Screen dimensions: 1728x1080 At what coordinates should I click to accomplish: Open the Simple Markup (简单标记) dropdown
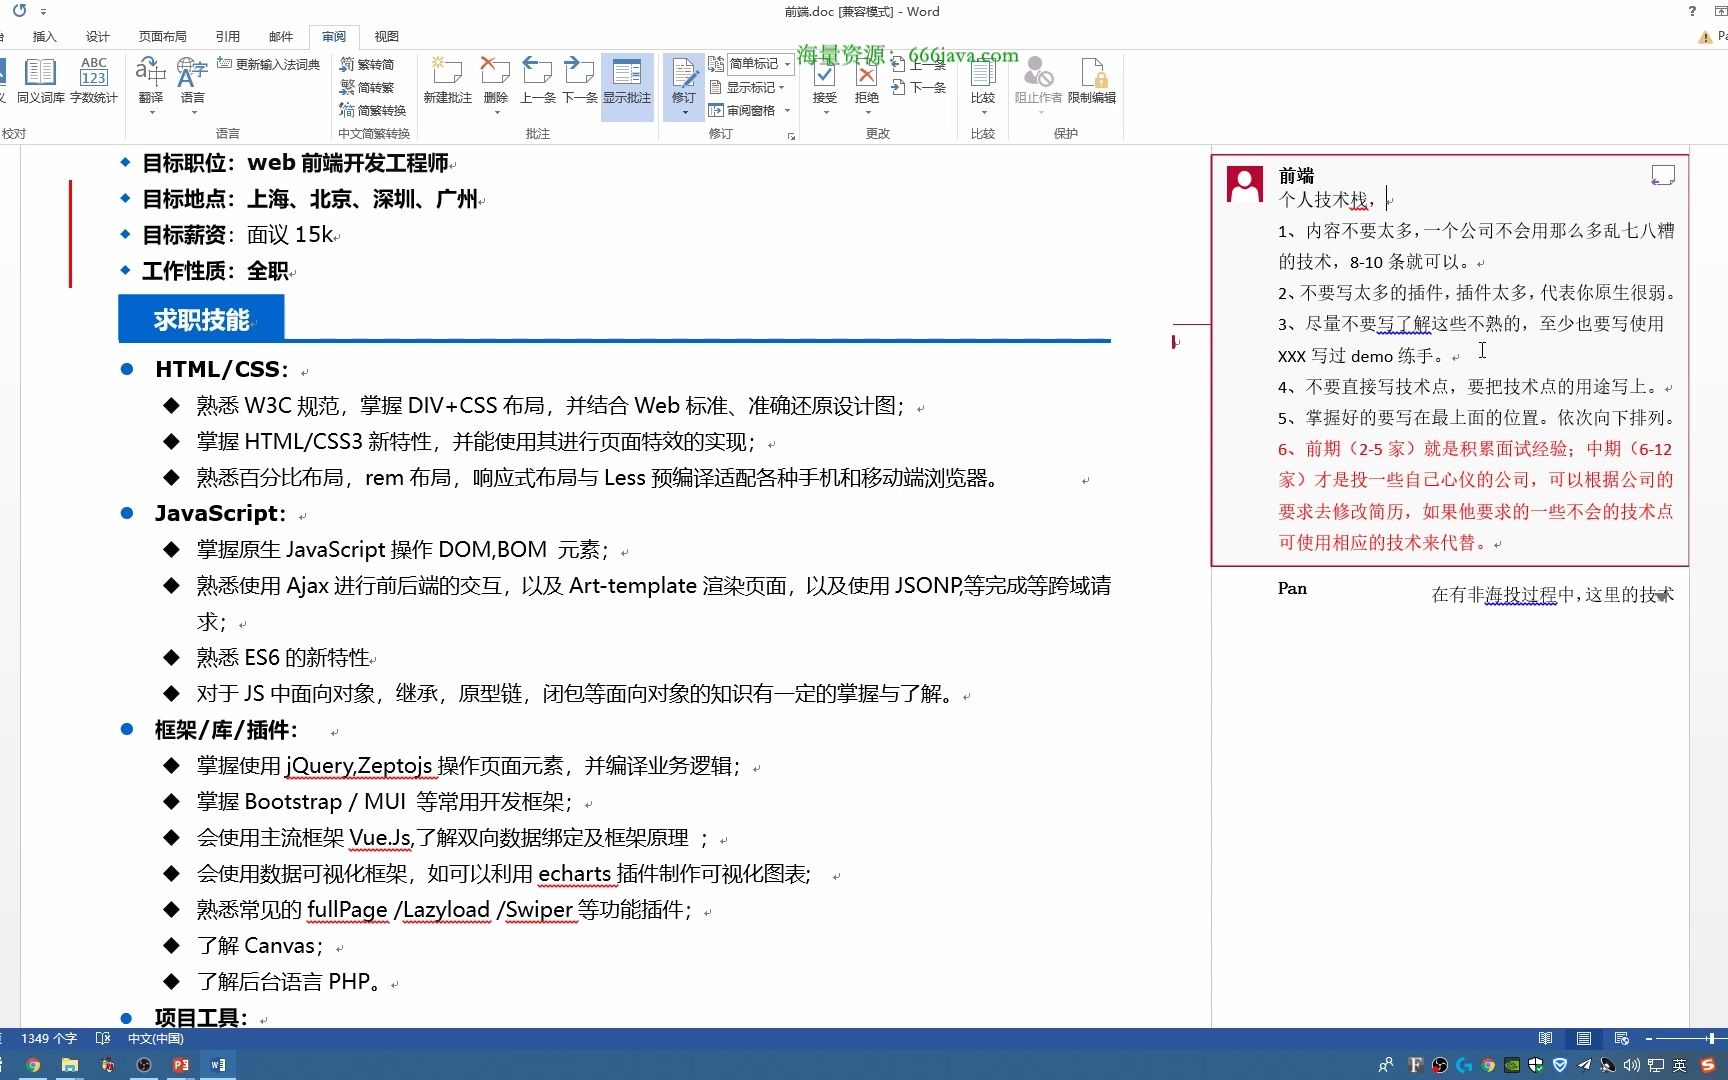coord(760,64)
